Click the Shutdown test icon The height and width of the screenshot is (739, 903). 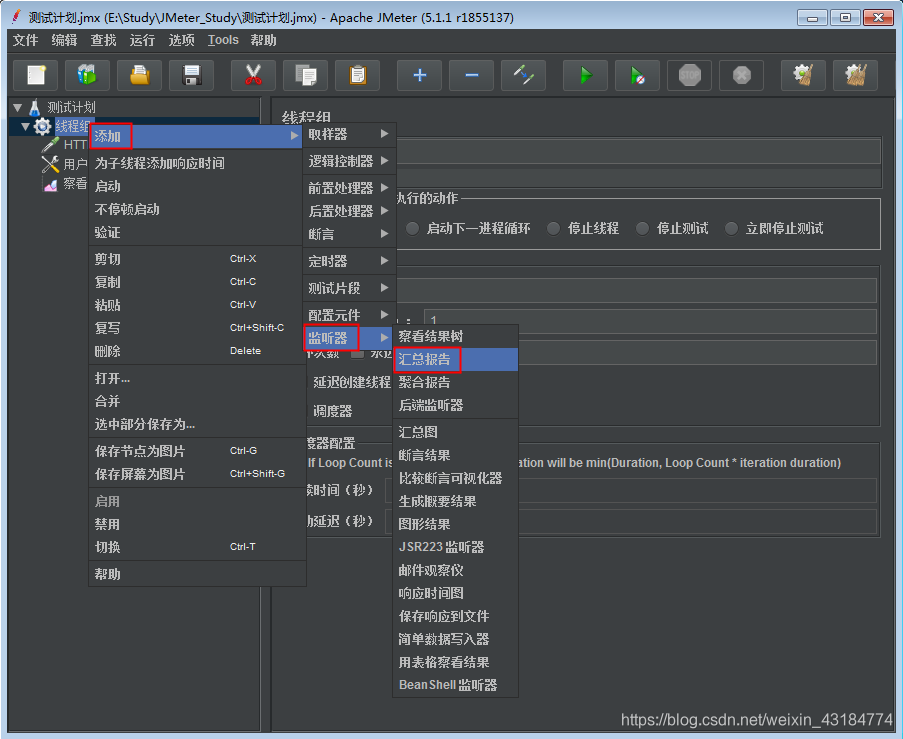coord(742,75)
